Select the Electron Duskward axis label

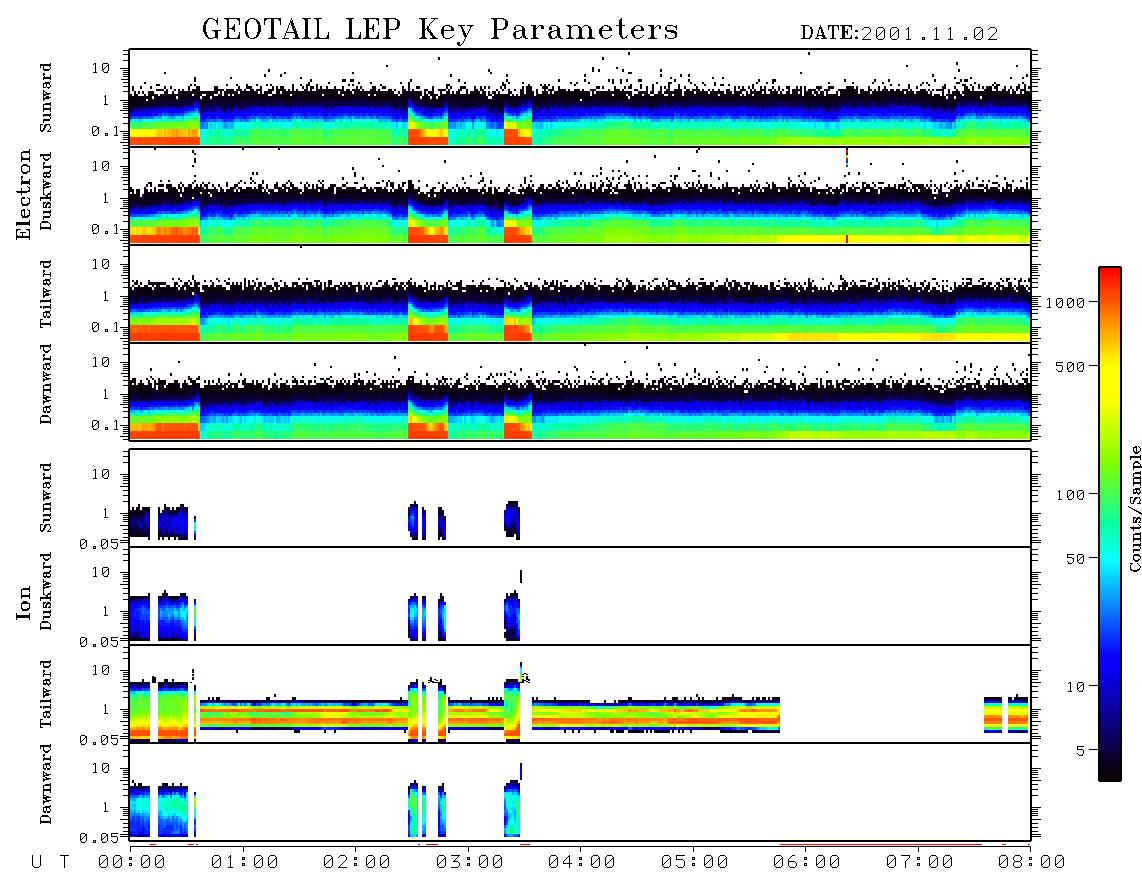pos(46,191)
